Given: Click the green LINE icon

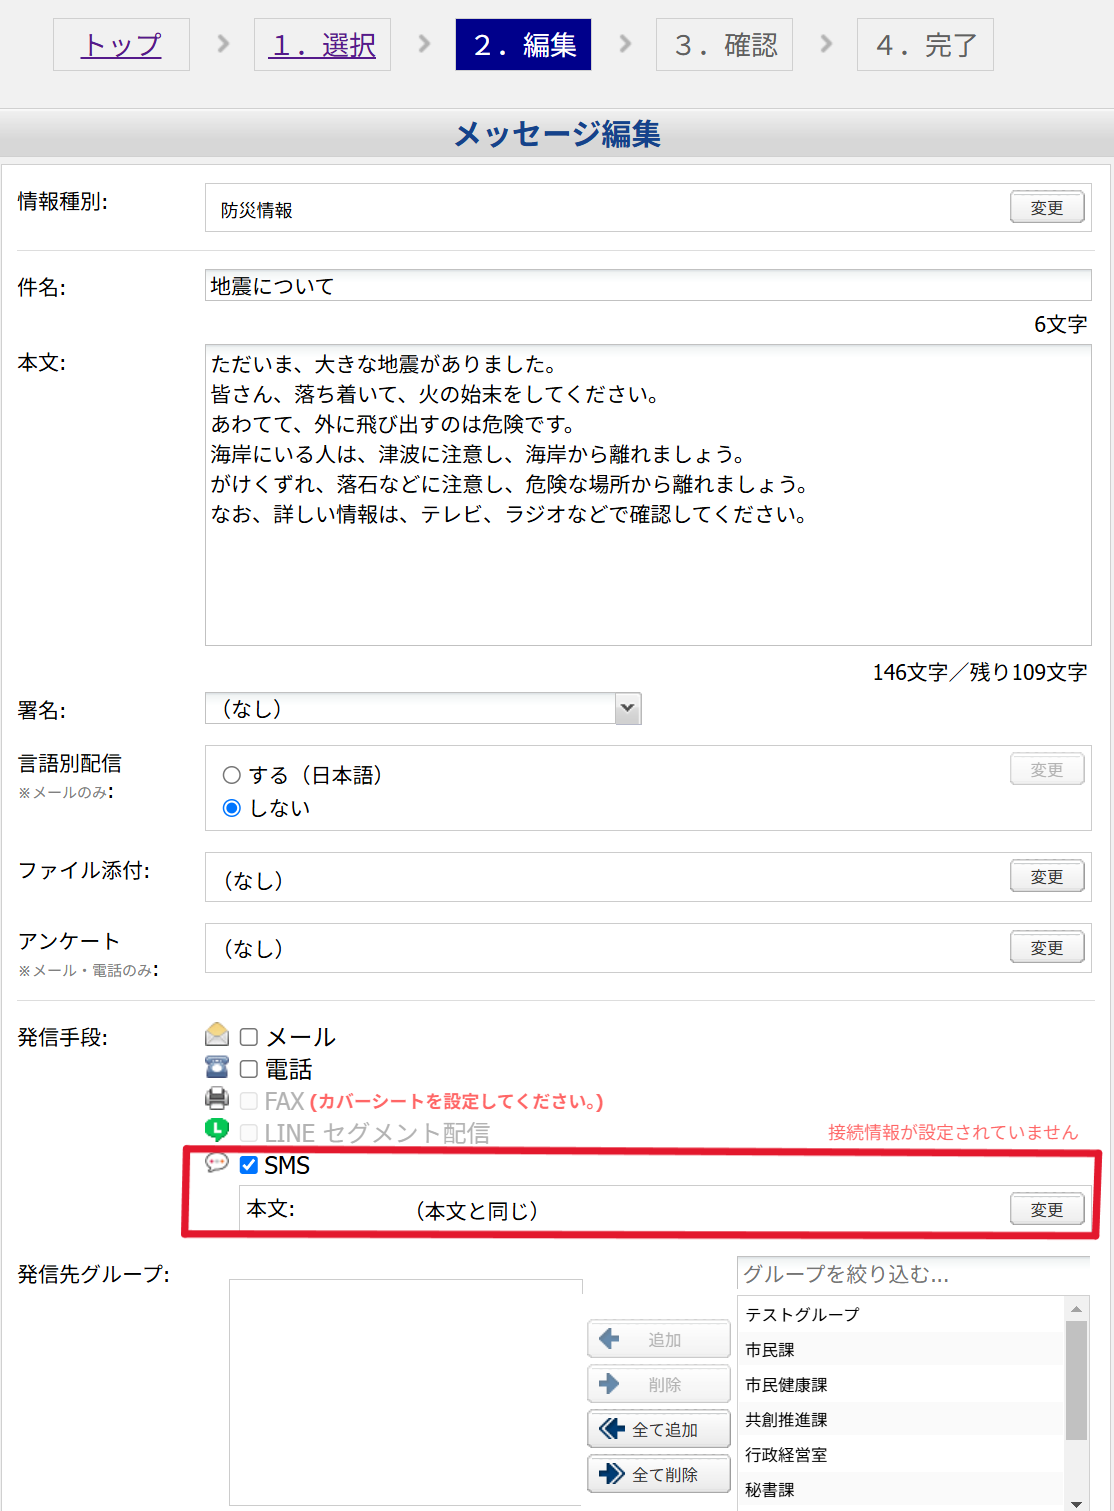Looking at the screenshot, I should point(216,1130).
